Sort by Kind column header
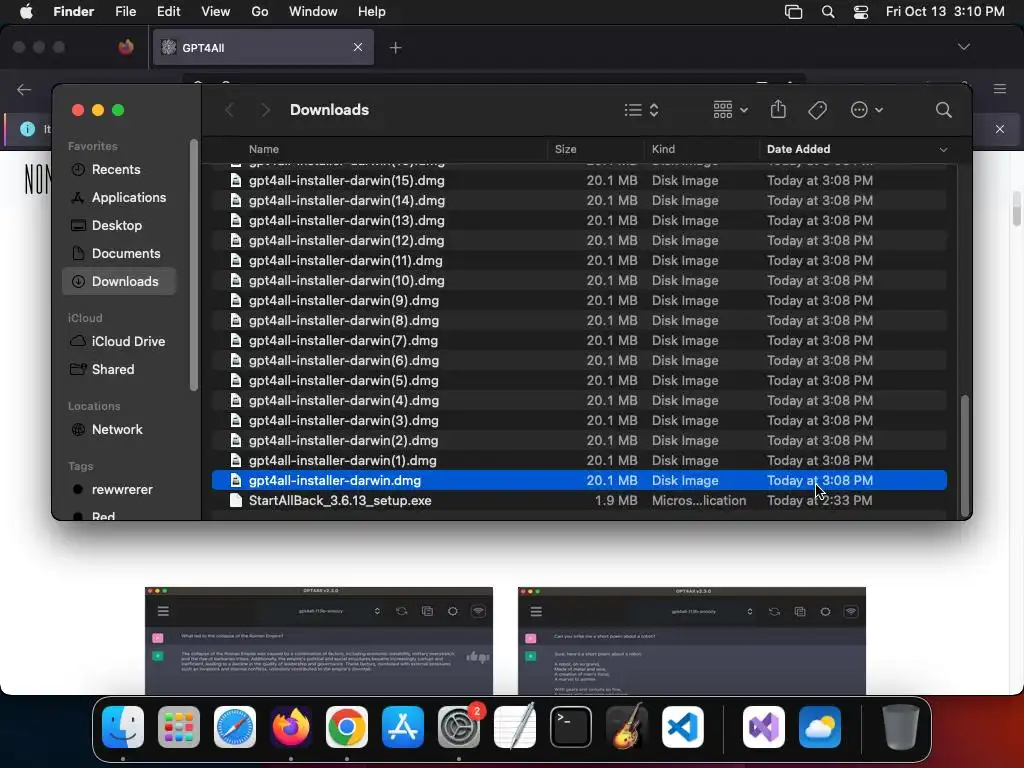1024x768 pixels. [x=663, y=150]
